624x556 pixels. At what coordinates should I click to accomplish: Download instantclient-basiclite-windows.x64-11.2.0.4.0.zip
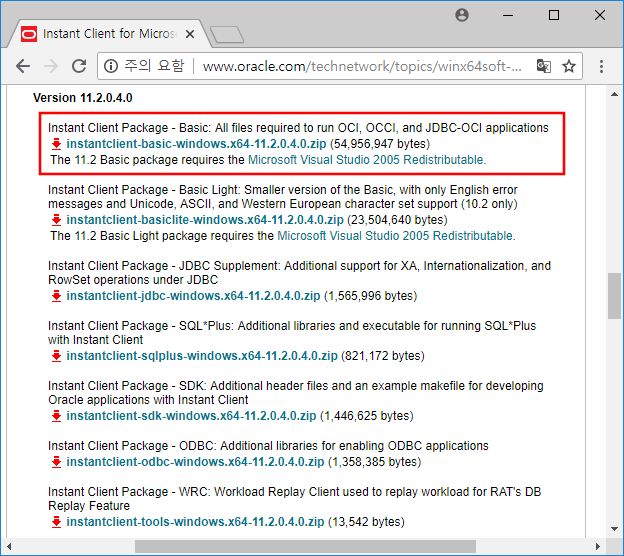[x=205, y=220]
